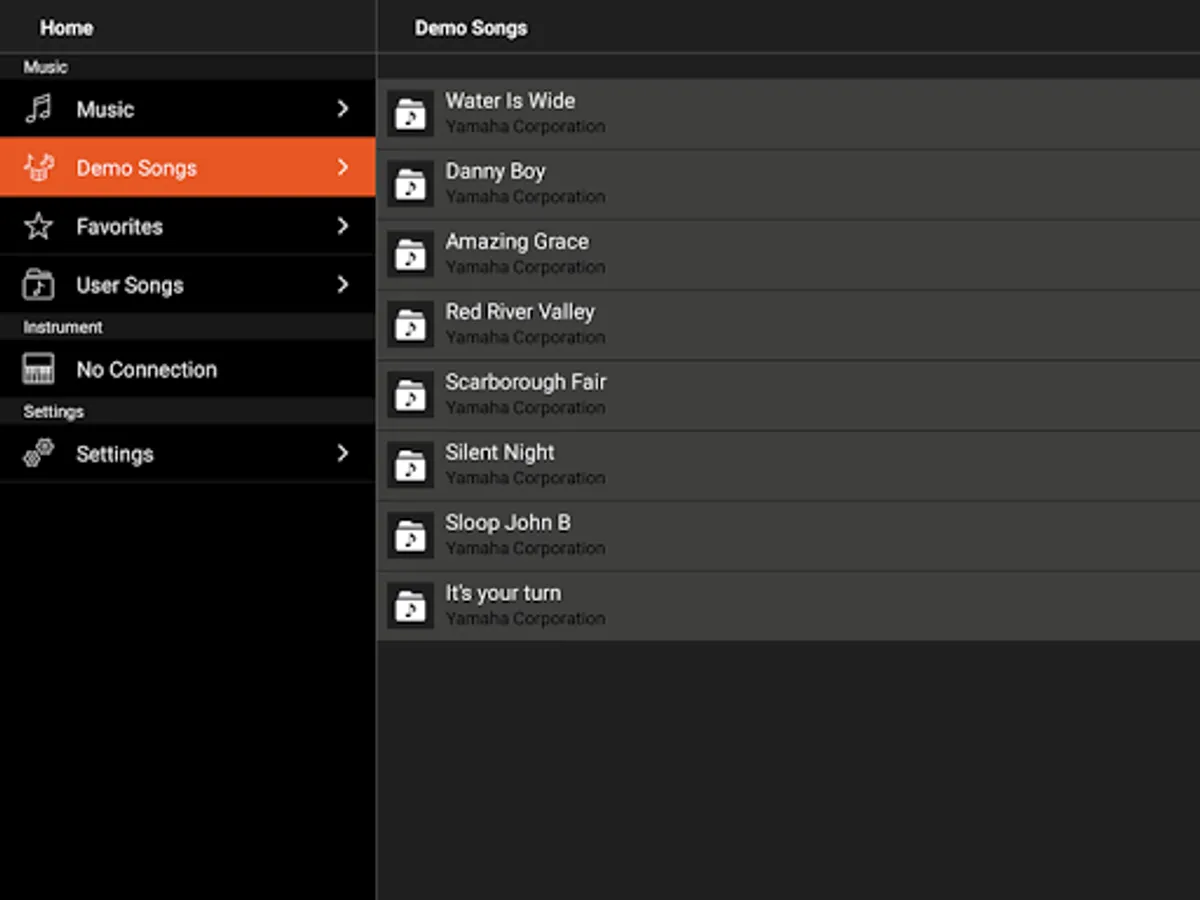This screenshot has width=1200, height=900.
Task: Click Yamaha Corporation under Amazing Grace
Action: pyautogui.click(x=525, y=267)
